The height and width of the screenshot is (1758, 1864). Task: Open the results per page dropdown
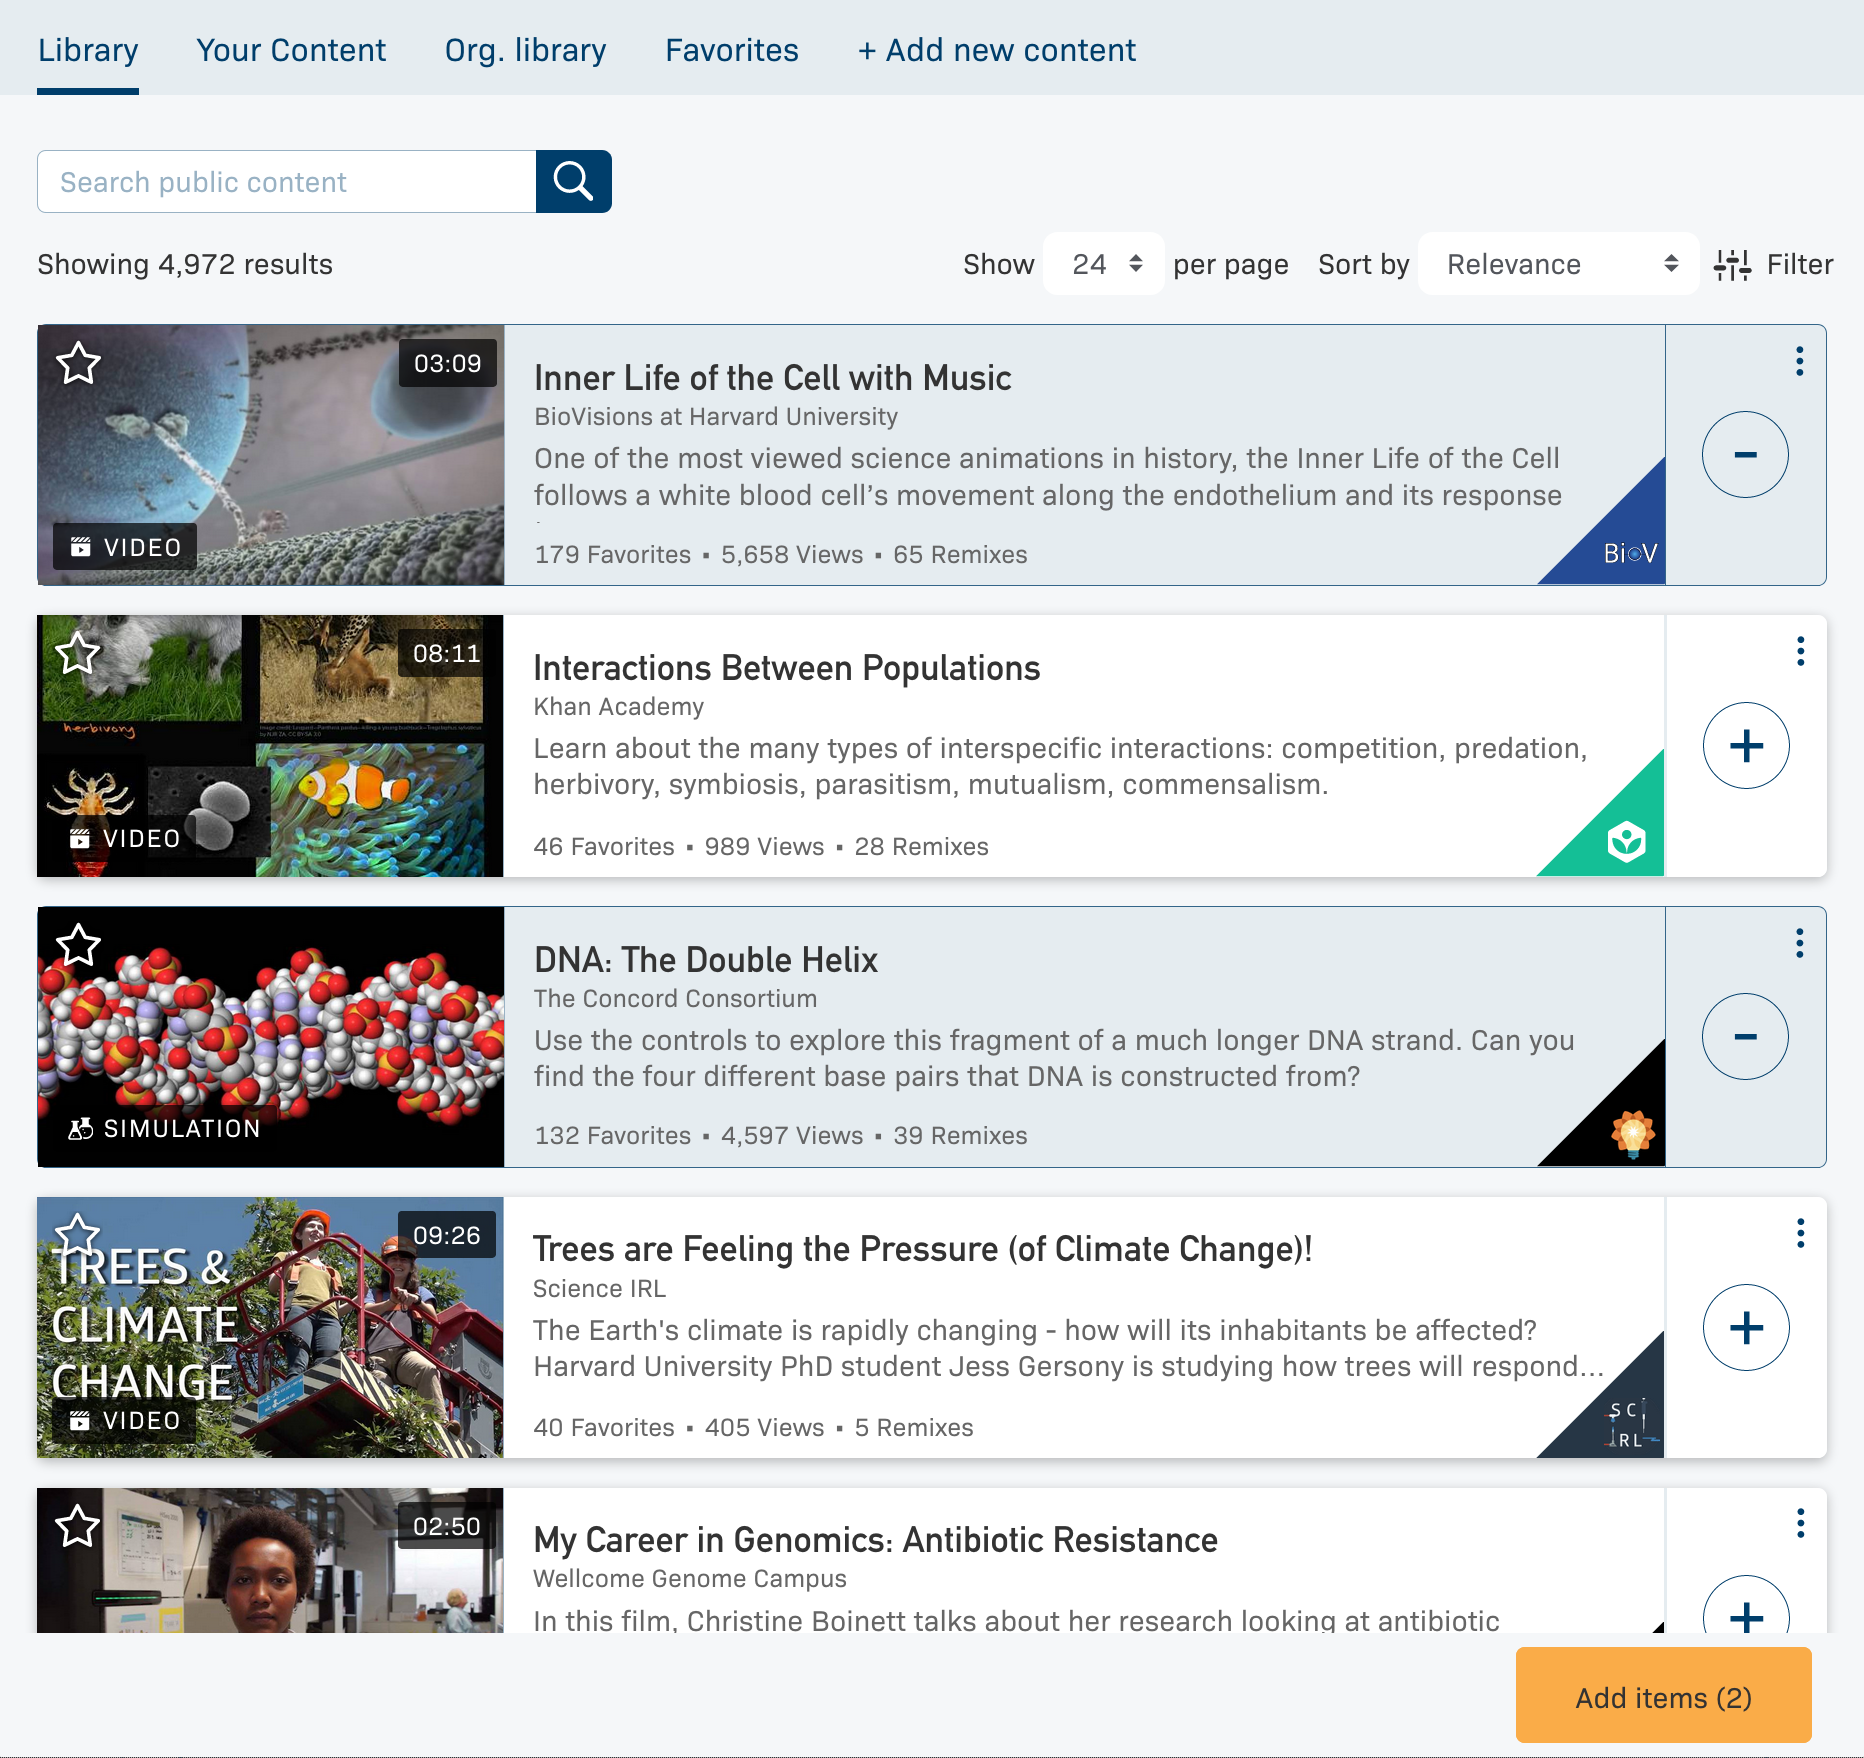pos(1103,264)
